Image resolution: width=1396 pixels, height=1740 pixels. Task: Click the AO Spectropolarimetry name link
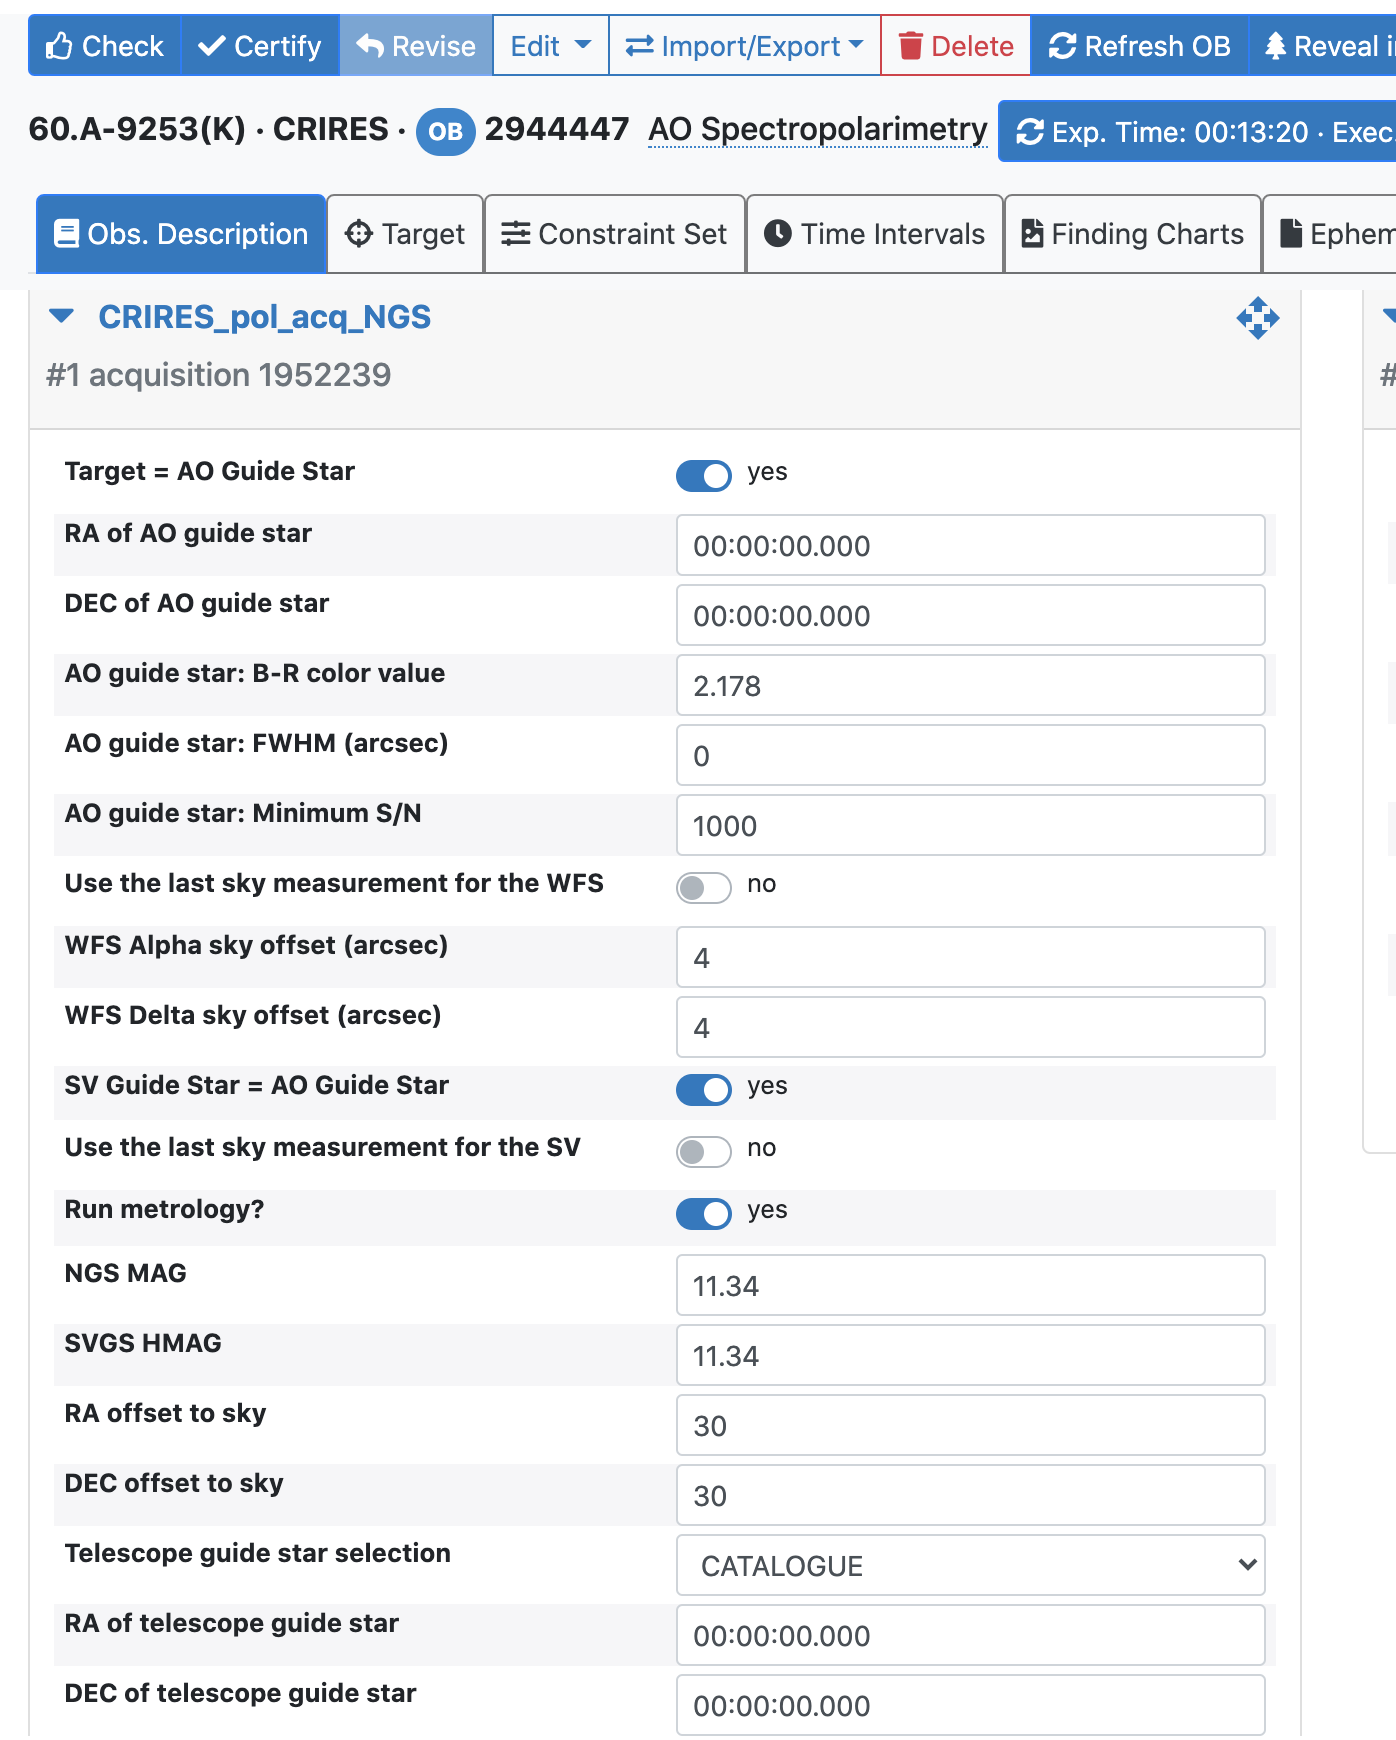pyautogui.click(x=817, y=130)
